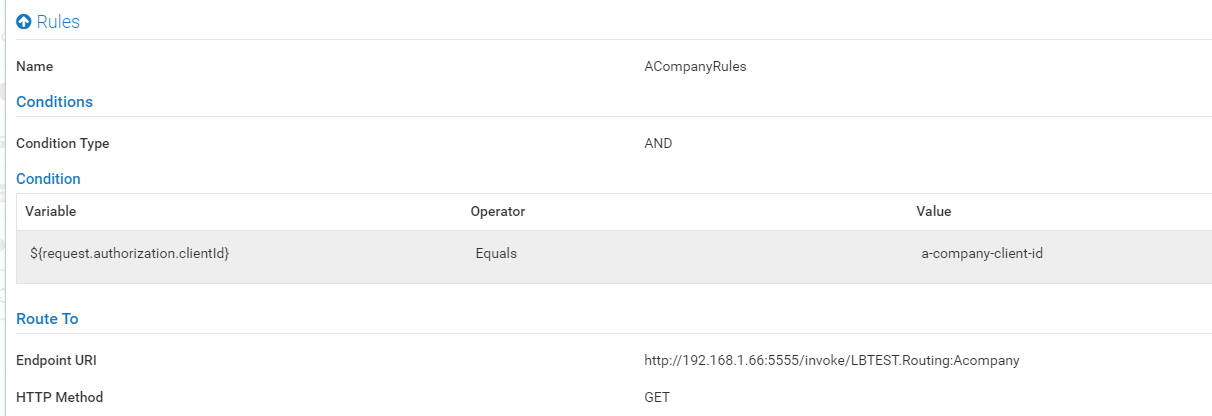The image size is (1212, 416).
Task: Select the a-company-client-id value cell
Action: 982,254
